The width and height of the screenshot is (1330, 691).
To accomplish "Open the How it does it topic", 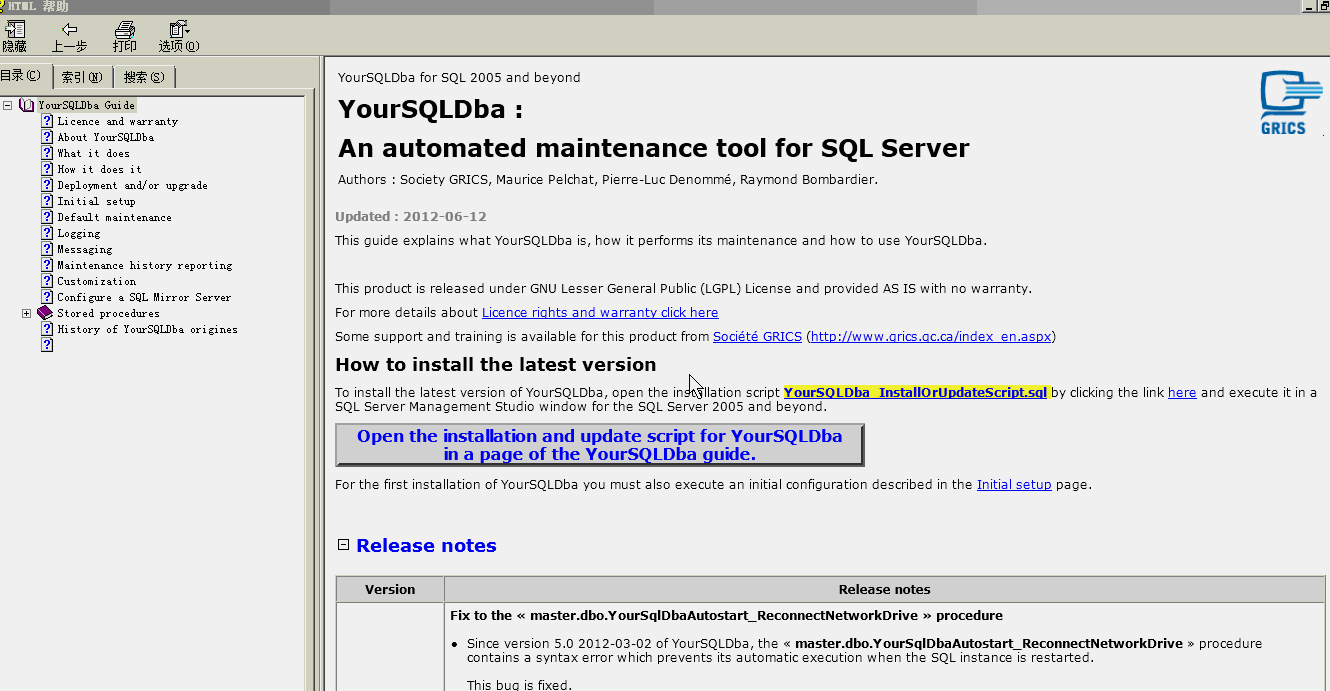I will point(99,169).
